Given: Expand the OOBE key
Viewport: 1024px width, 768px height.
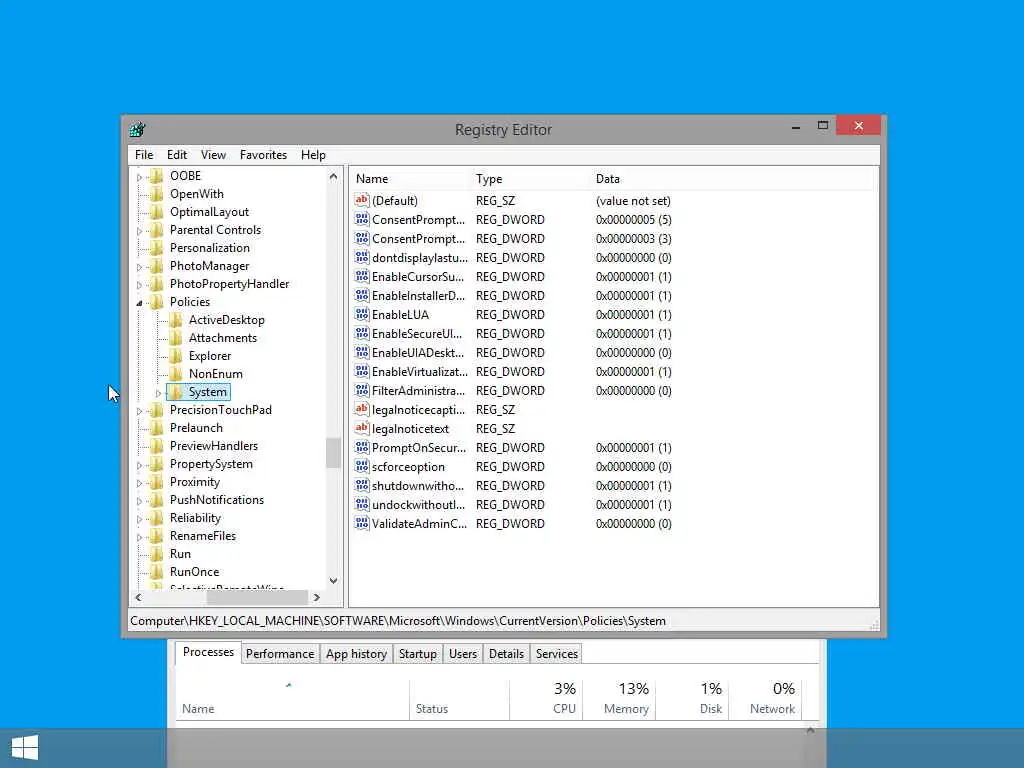Looking at the screenshot, I should click(139, 177).
